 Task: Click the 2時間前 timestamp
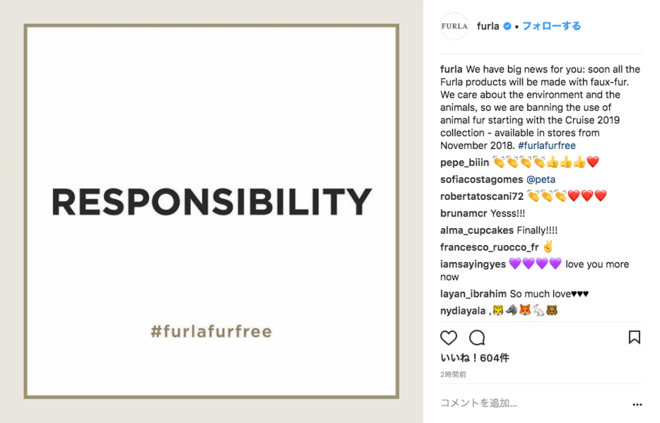(453, 374)
